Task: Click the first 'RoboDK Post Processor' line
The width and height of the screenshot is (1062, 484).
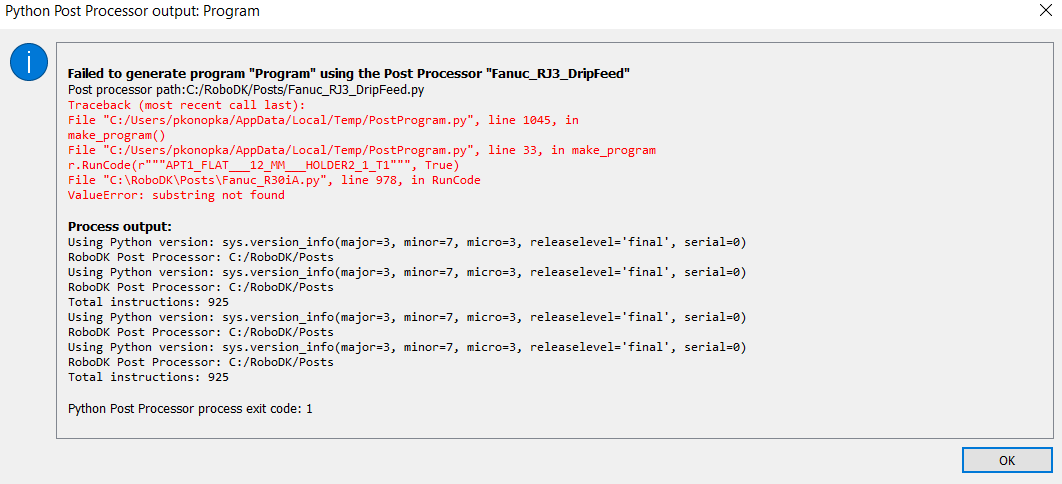Action: pyautogui.click(x=200, y=257)
